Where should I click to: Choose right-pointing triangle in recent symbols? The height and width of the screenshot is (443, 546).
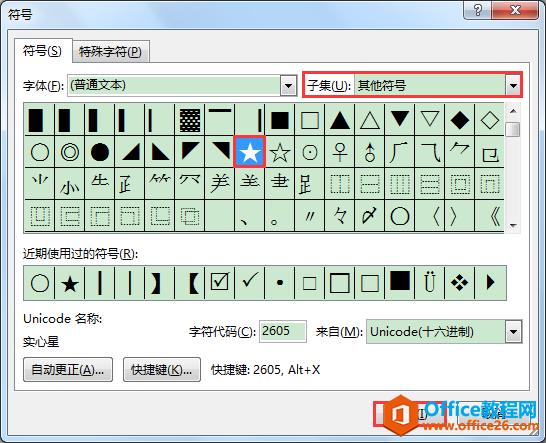490,282
